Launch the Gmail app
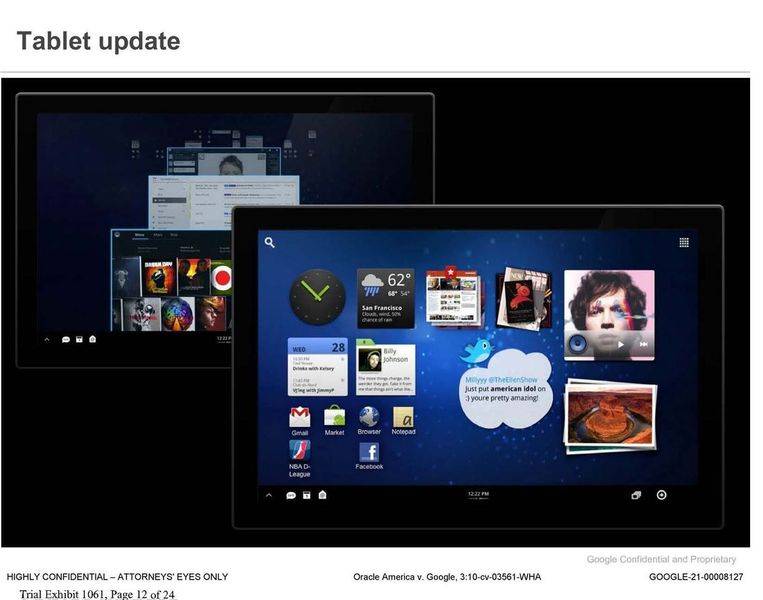The height and width of the screenshot is (600, 763). (x=300, y=417)
